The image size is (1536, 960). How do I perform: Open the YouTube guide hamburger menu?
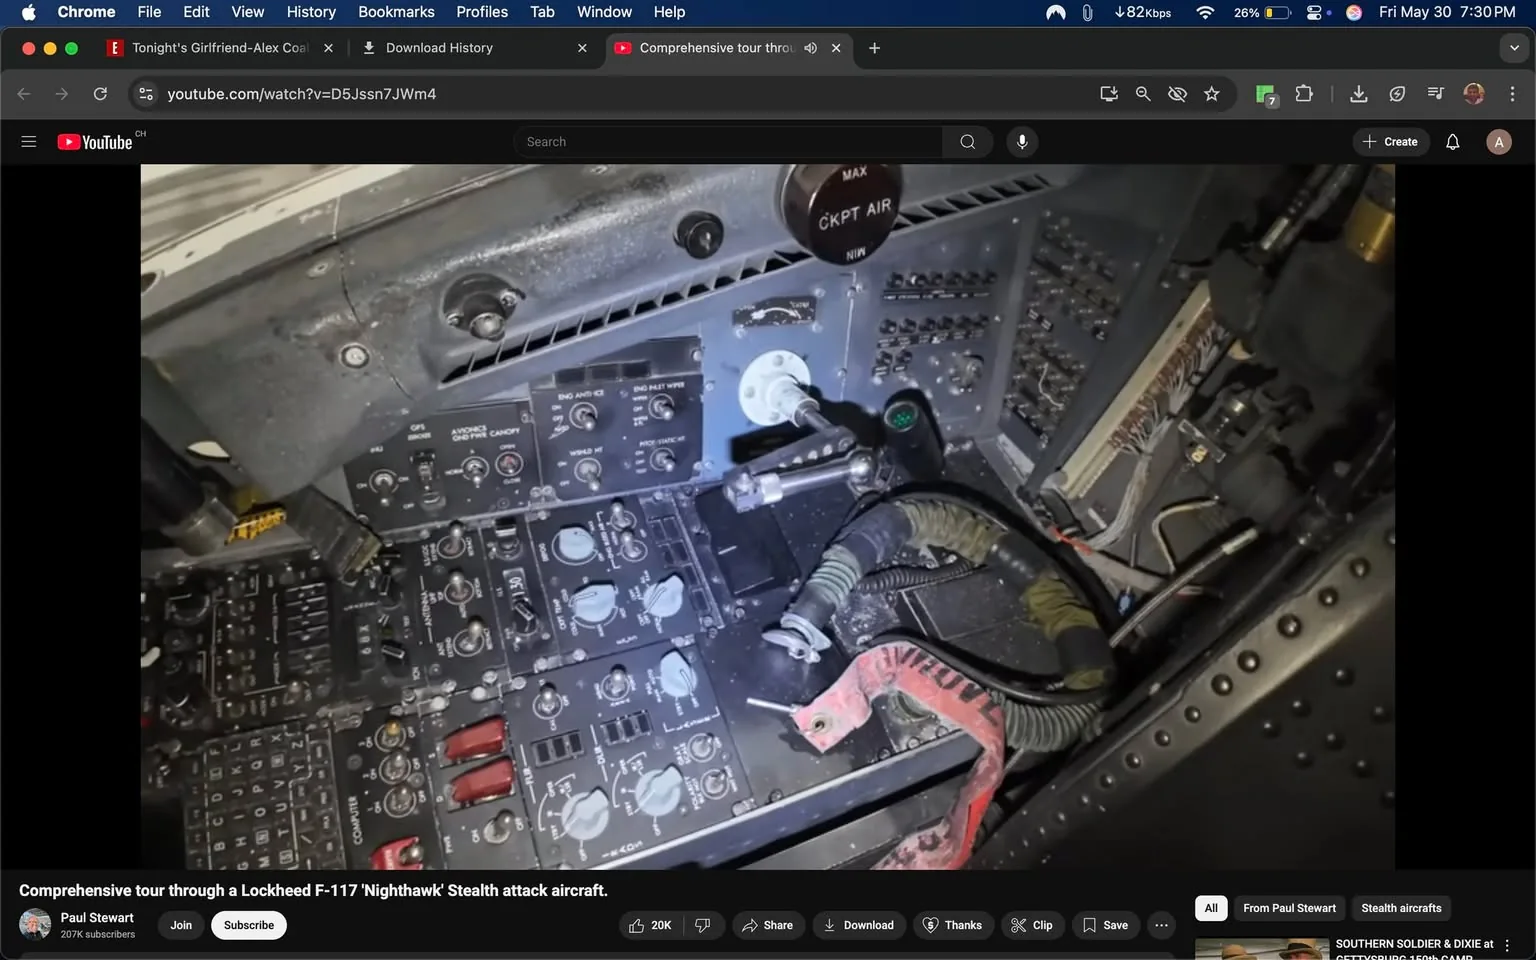click(x=28, y=141)
